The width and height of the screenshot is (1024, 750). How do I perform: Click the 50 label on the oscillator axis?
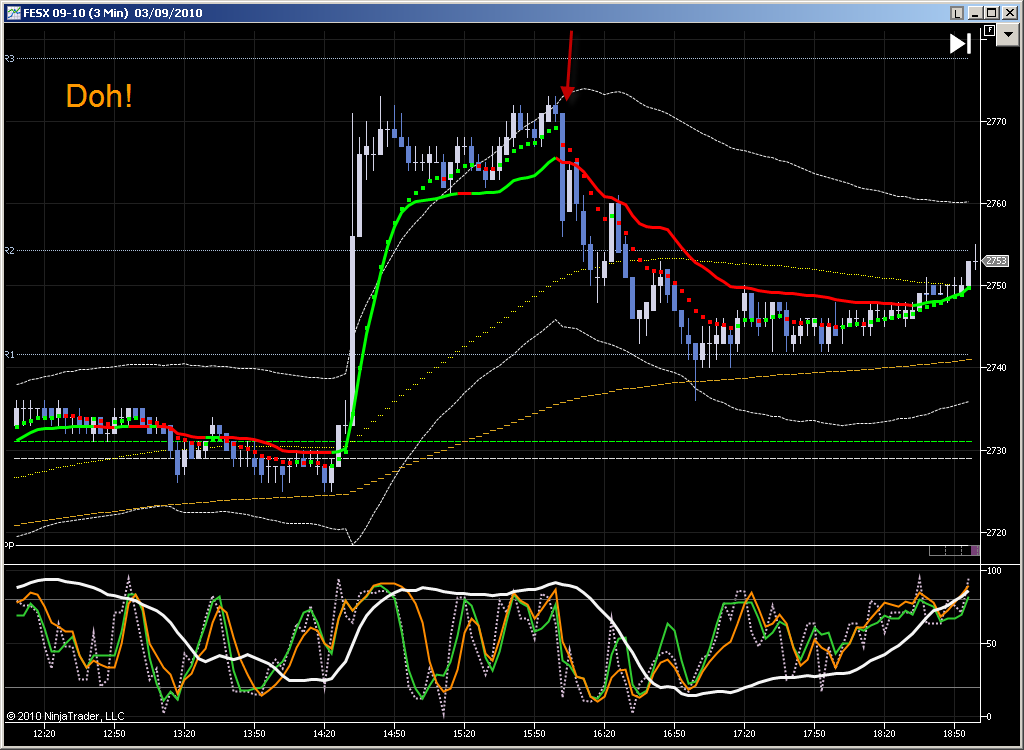[x=993, y=644]
